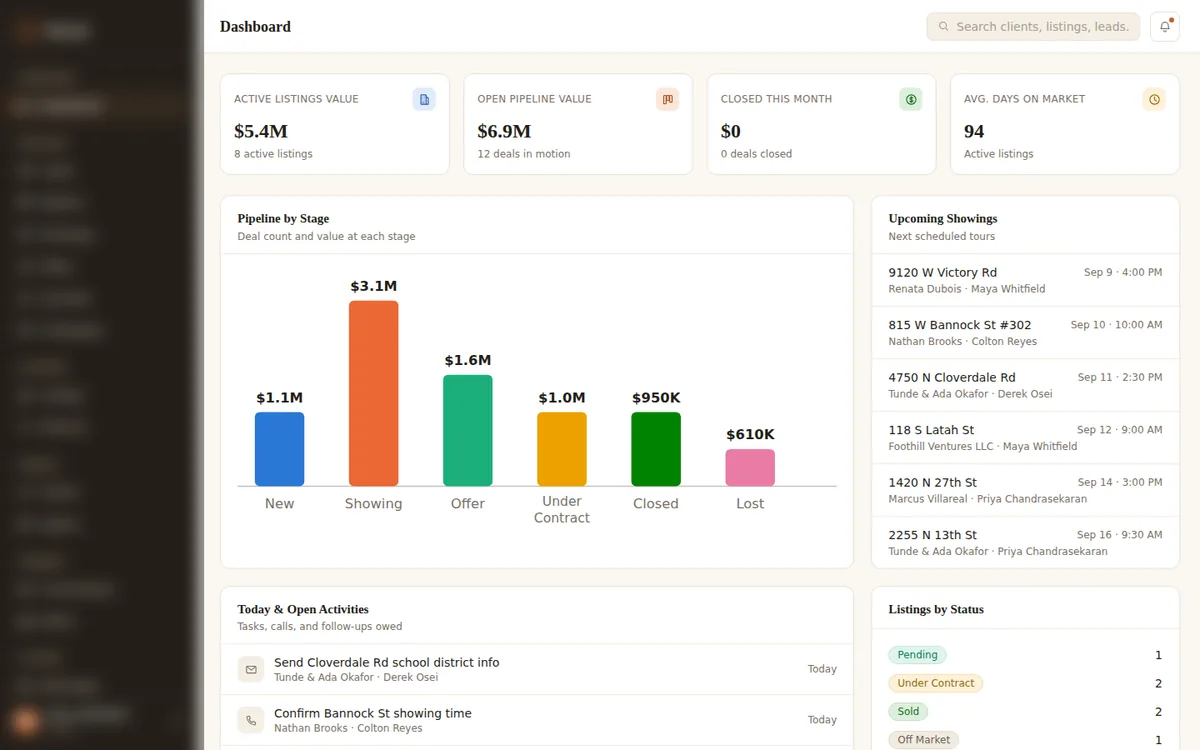Open the 815 W Bannock St #302 showing
1200x750 pixels.
[1025, 333]
